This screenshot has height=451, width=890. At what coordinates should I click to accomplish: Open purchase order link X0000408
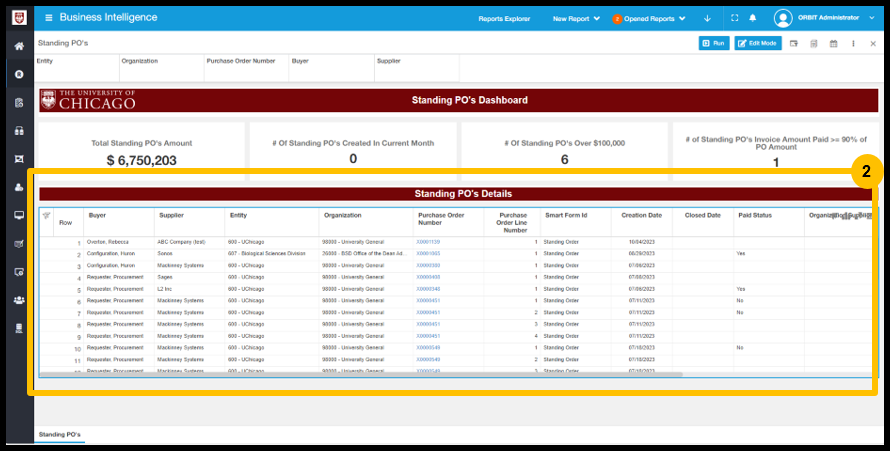pos(428,277)
